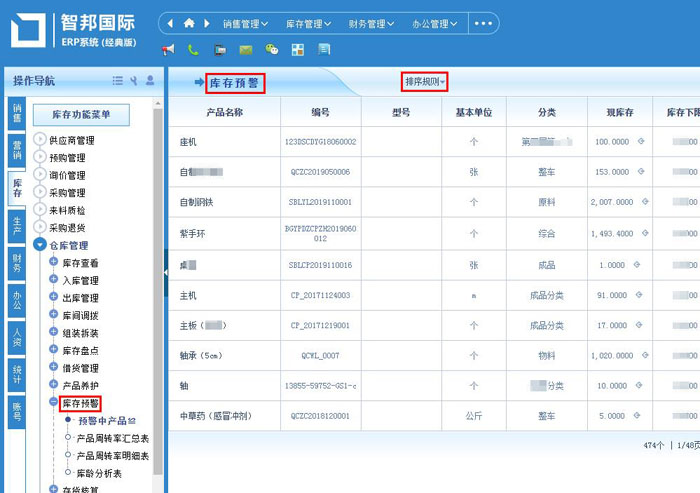This screenshot has width=700, height=493.
Task: Collapse the 仓库管理 tree node
Action: [x=40, y=245]
